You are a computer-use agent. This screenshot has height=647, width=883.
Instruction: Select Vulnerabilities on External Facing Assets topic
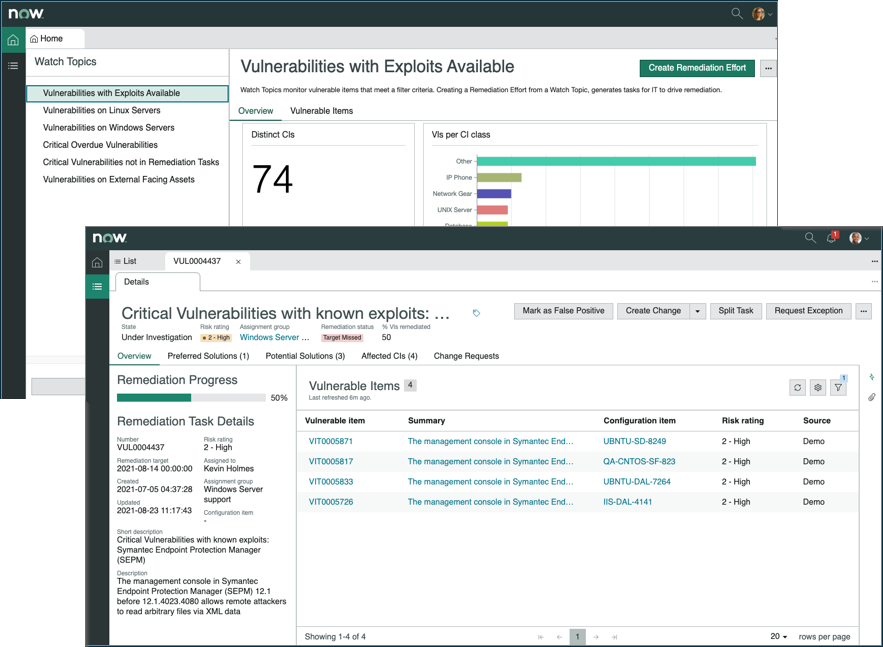click(x=119, y=180)
